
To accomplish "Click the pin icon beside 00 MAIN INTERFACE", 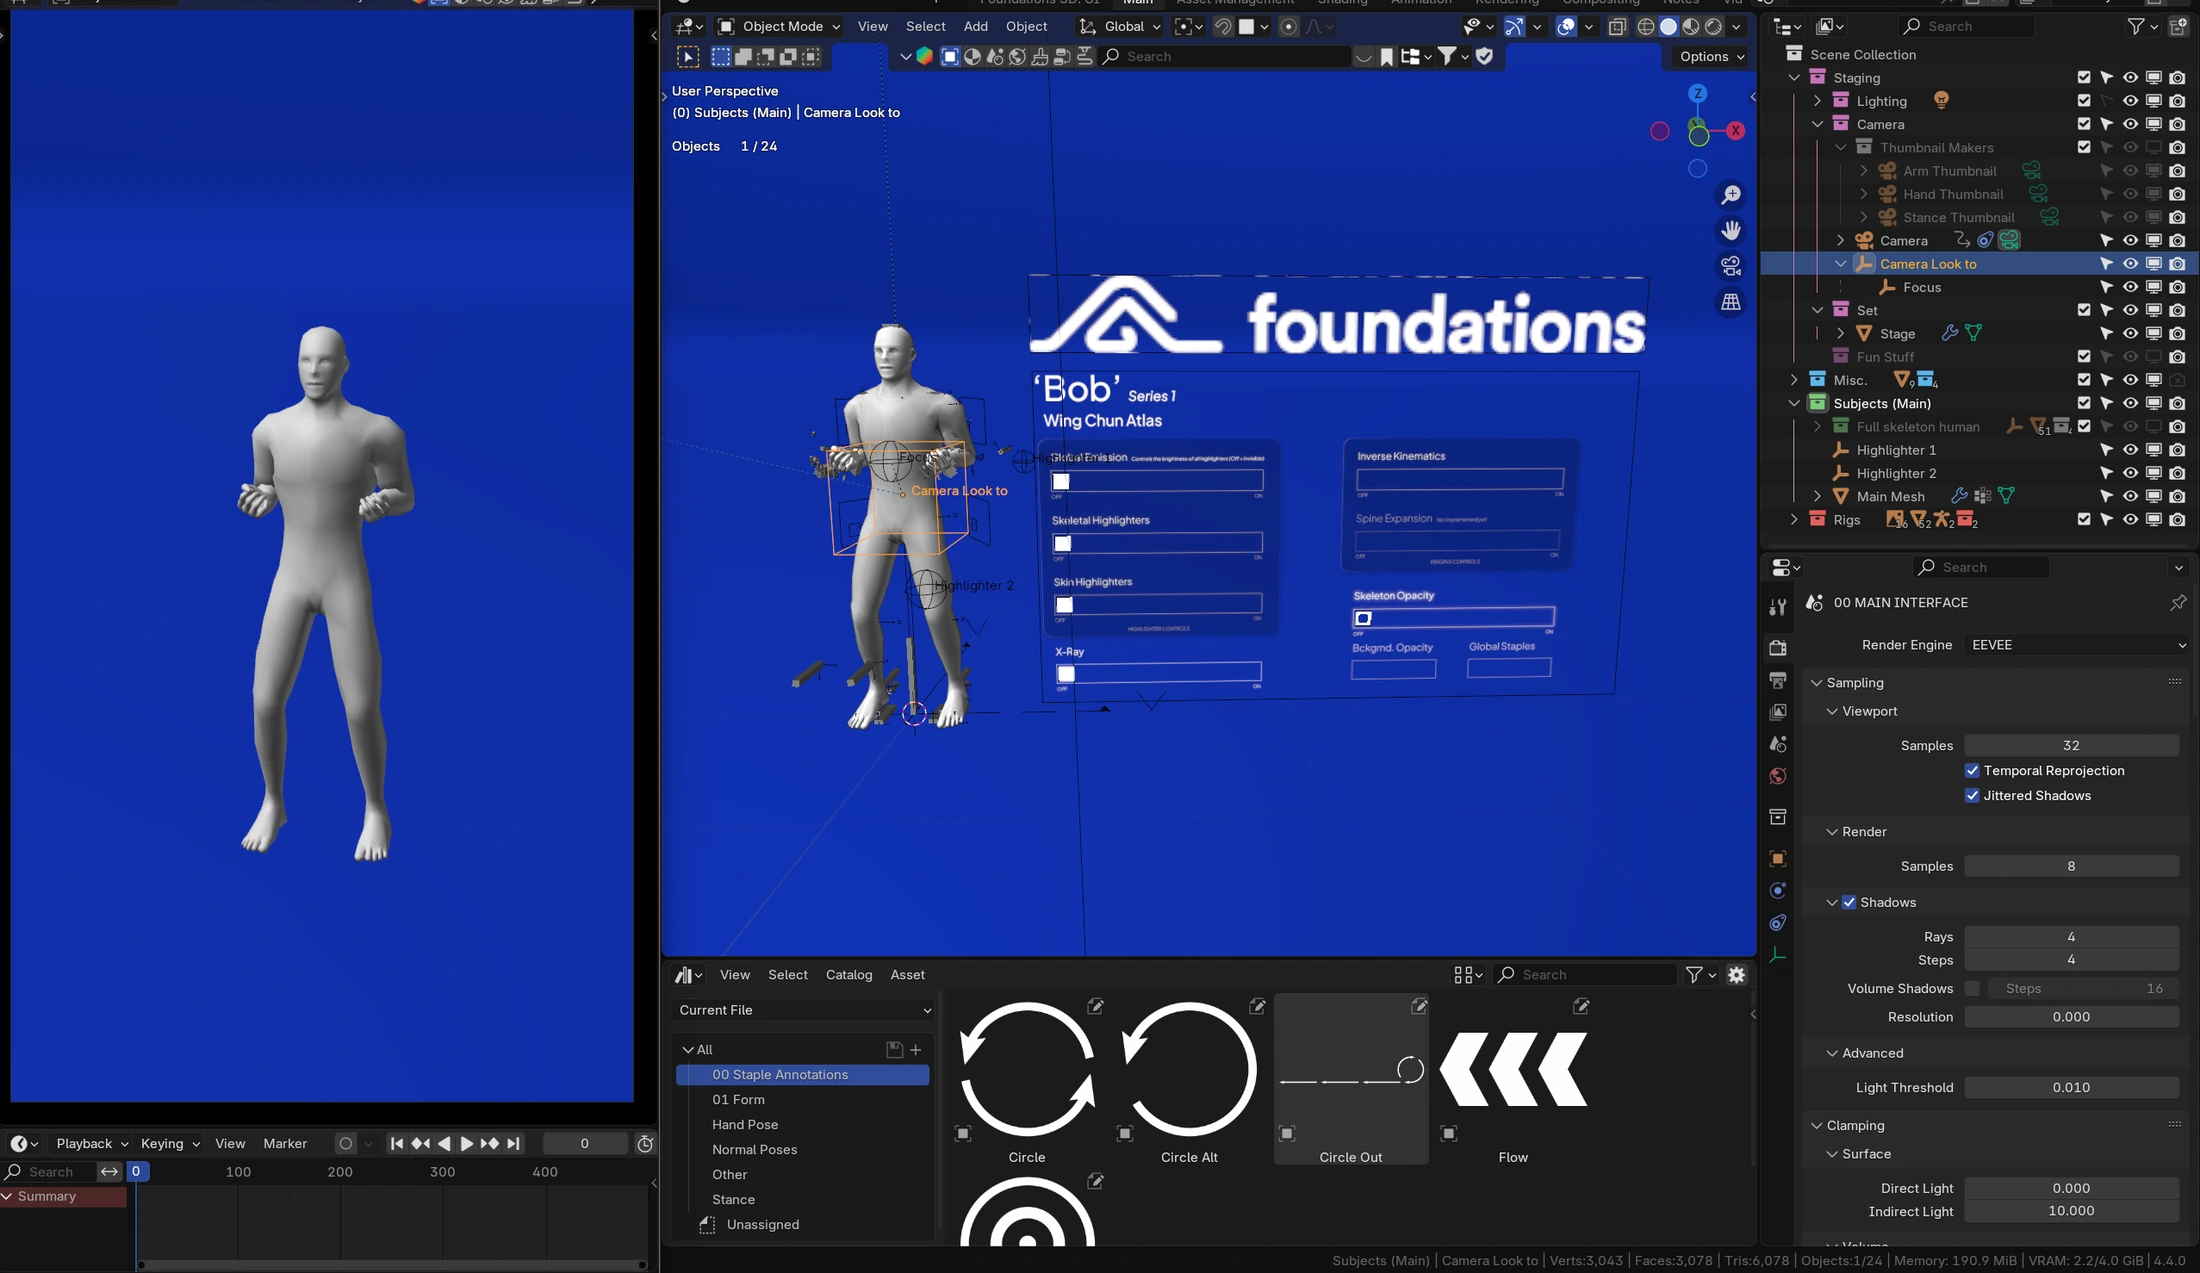I will (2178, 603).
